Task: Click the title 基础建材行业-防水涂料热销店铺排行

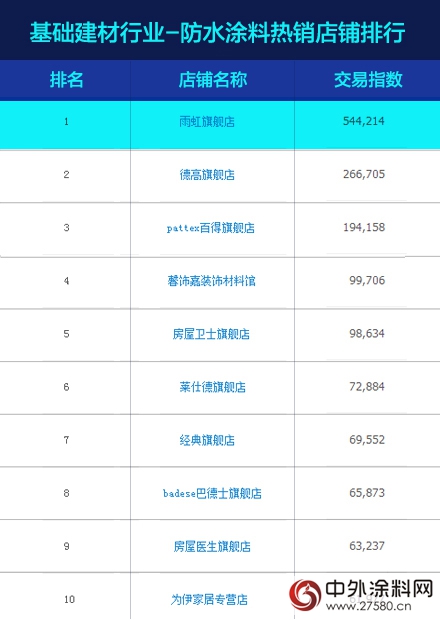Action: coord(217,32)
